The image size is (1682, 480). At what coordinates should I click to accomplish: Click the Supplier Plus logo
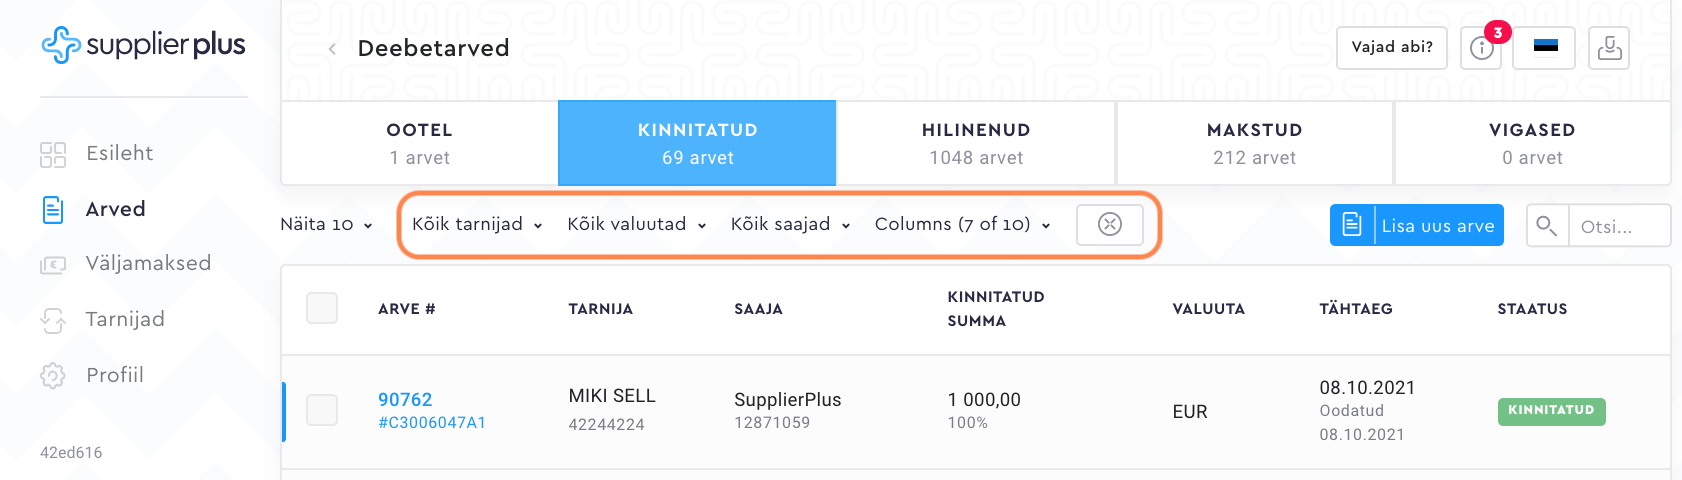143,45
